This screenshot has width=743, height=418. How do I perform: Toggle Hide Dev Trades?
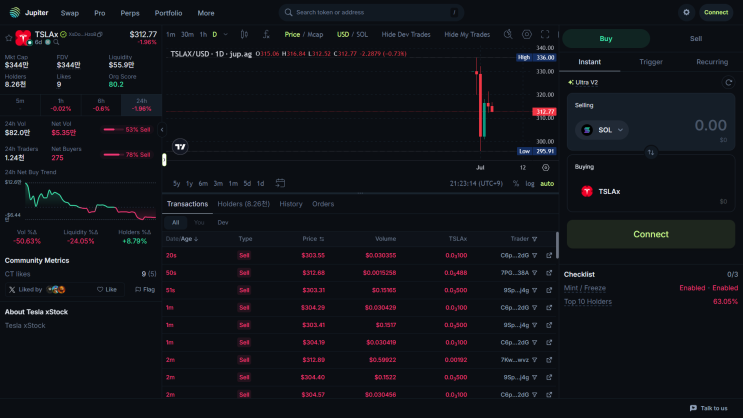[406, 35]
